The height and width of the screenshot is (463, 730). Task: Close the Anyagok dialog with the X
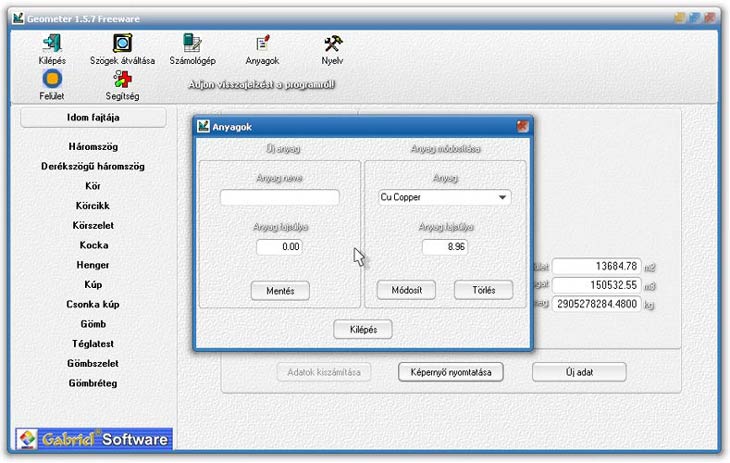point(522,127)
